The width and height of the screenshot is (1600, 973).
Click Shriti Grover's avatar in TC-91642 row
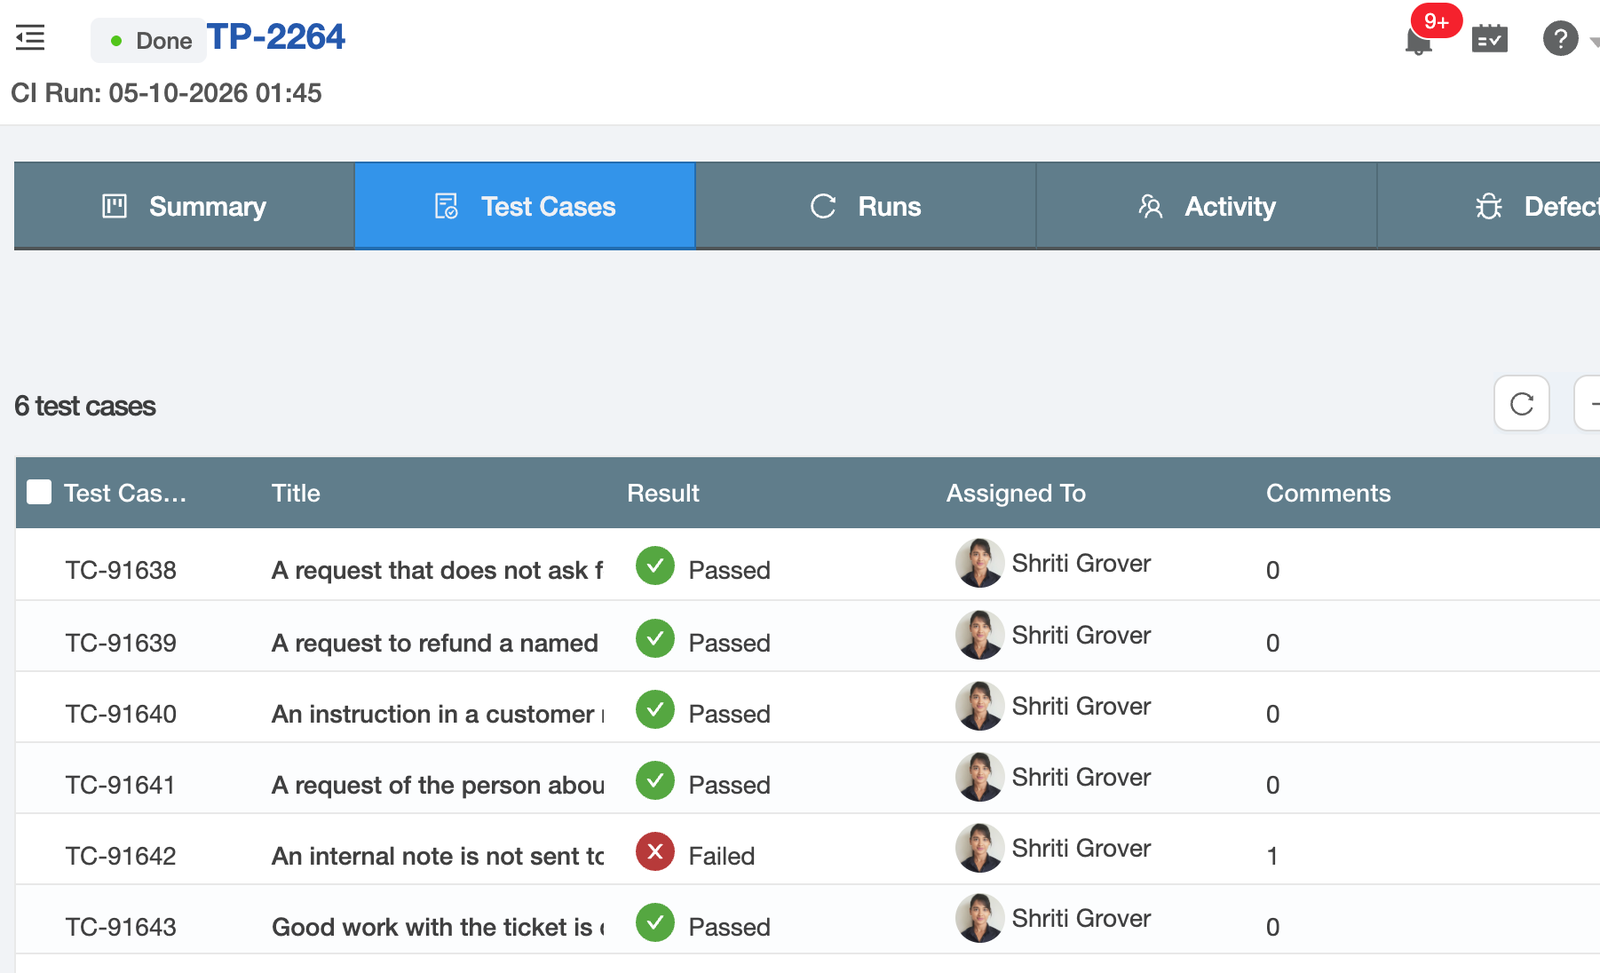coord(979,848)
